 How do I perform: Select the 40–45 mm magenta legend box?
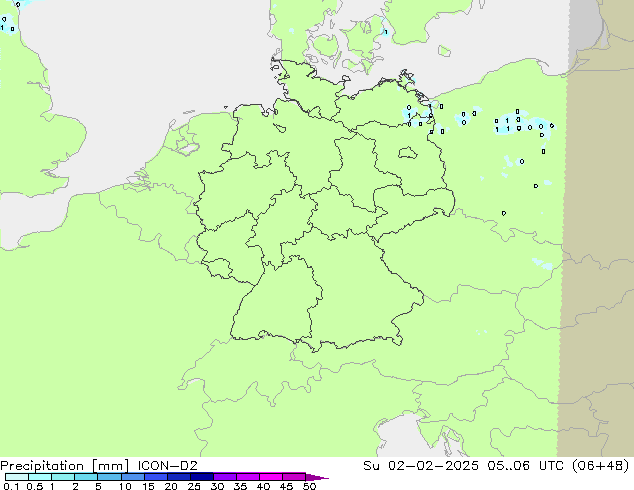(x=271, y=477)
